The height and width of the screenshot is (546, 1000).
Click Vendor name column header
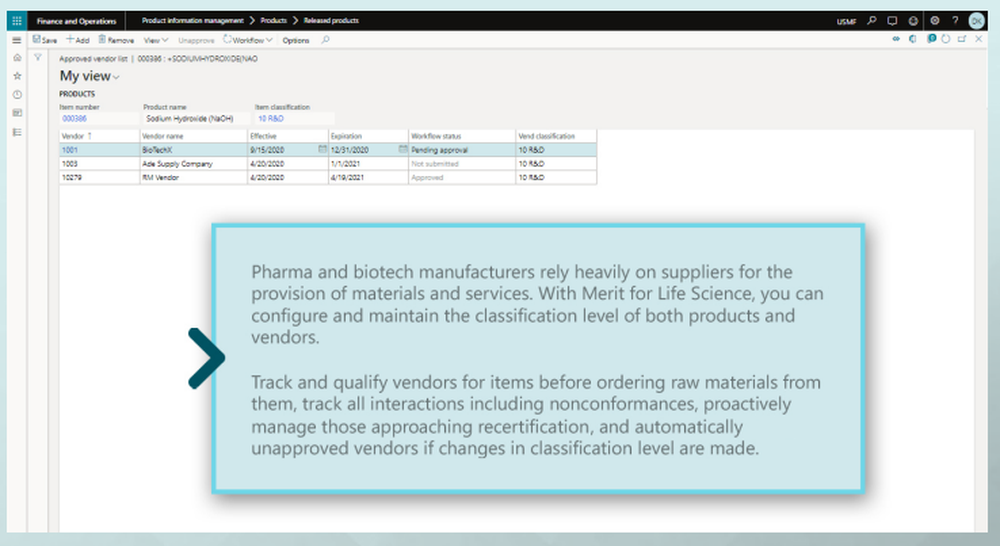[x=193, y=136]
